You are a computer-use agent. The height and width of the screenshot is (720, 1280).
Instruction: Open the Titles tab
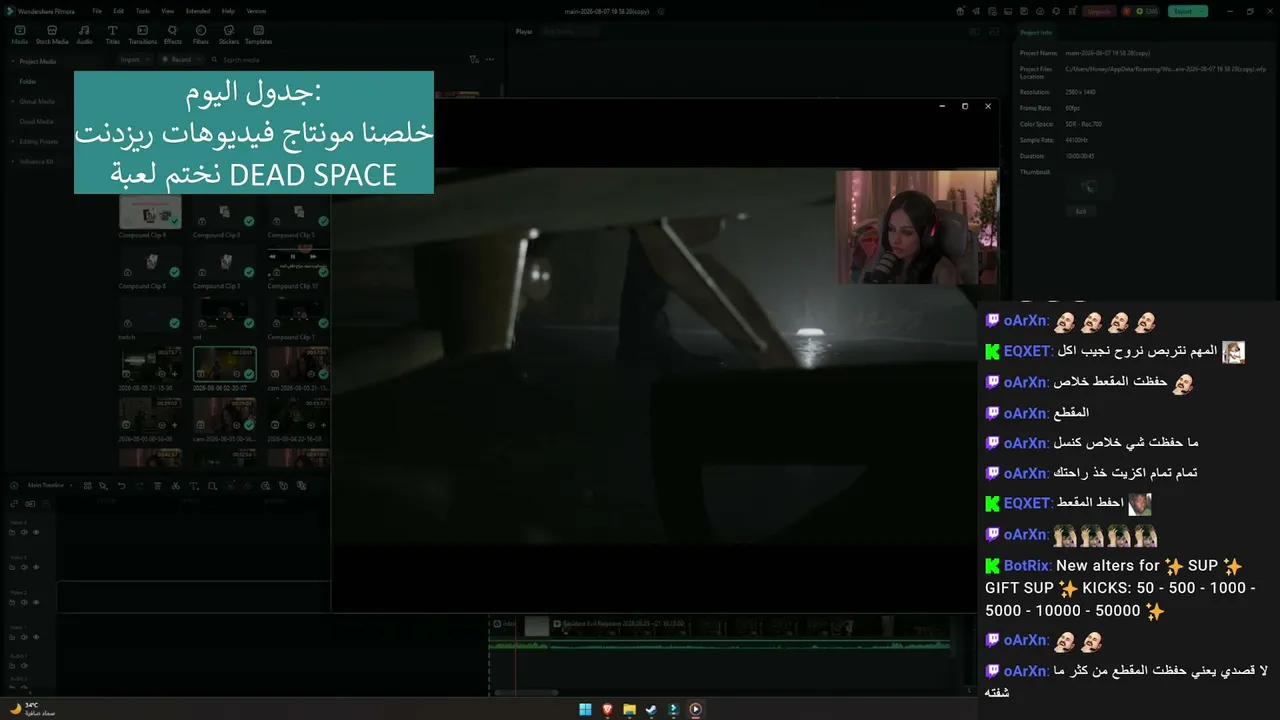(x=113, y=35)
